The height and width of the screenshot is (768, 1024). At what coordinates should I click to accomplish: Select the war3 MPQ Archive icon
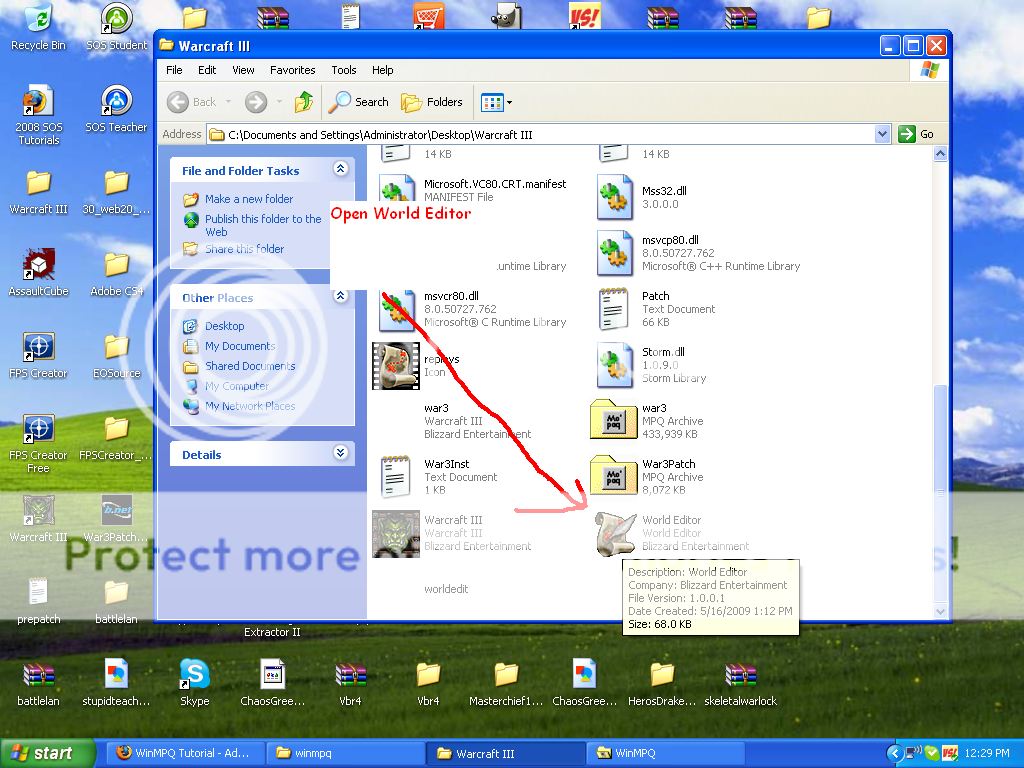pos(613,419)
